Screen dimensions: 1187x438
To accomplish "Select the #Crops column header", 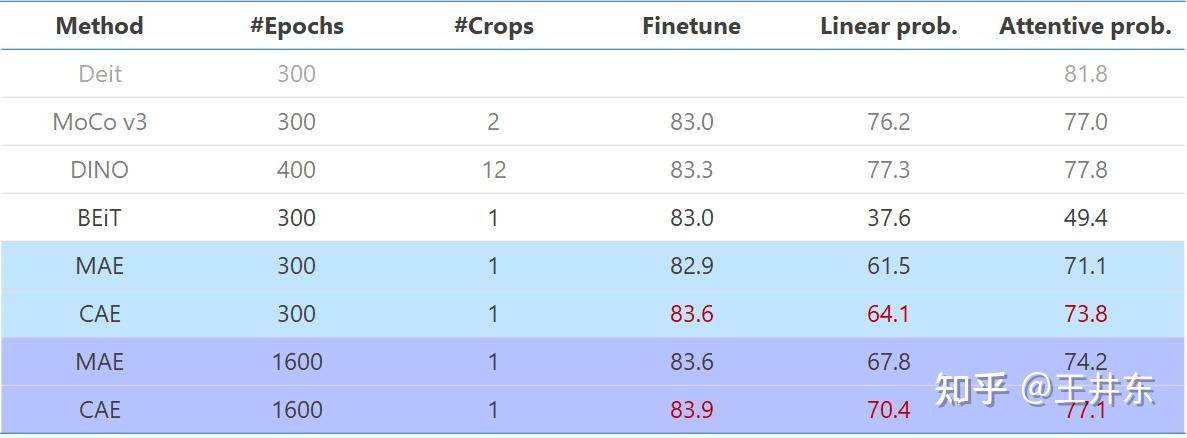I will pyautogui.click(x=493, y=26).
